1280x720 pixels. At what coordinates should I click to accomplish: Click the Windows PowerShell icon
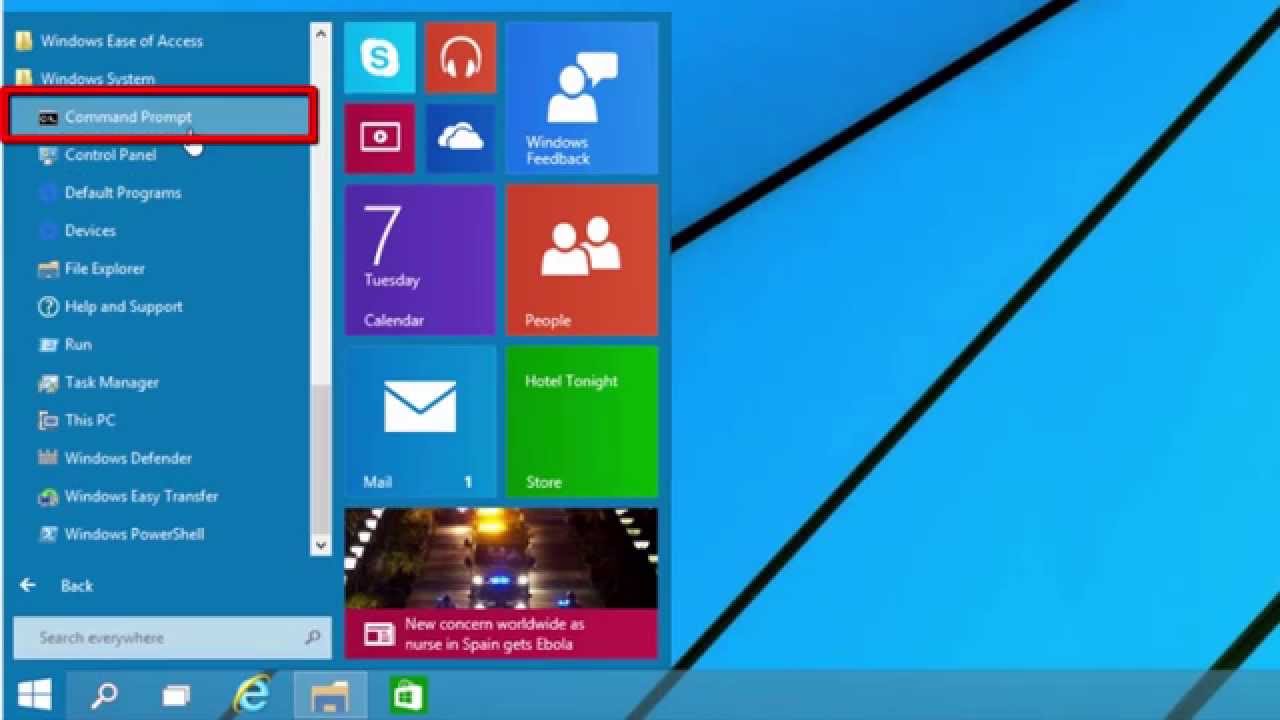pos(48,534)
